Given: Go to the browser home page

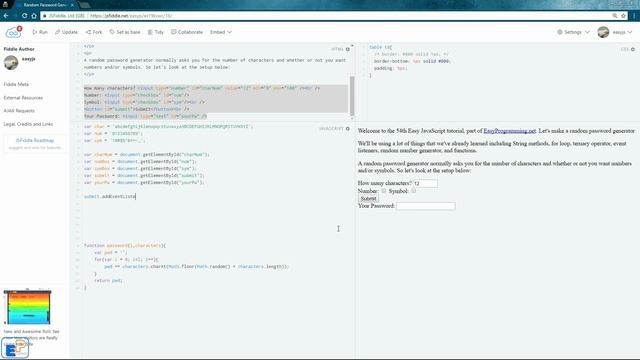Looking at the screenshot, I should pyautogui.click(x=34, y=16).
